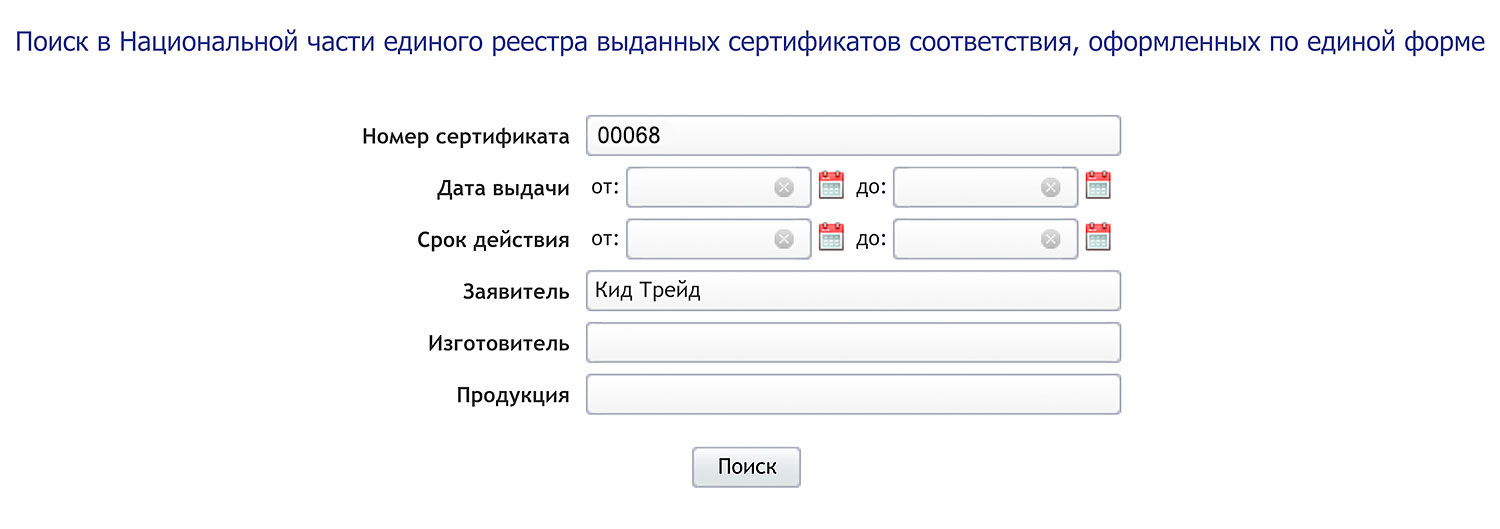The height and width of the screenshot is (529, 1500).
Task: Click the Поиск search button
Action: 746,467
